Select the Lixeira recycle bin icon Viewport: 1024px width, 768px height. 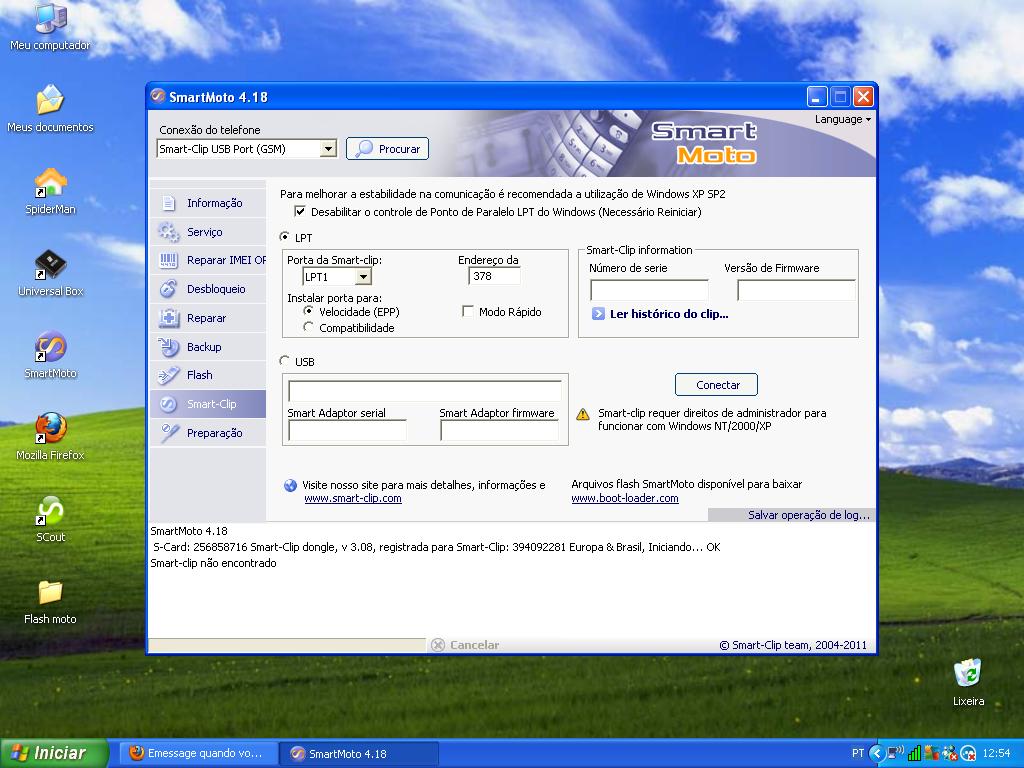968,682
